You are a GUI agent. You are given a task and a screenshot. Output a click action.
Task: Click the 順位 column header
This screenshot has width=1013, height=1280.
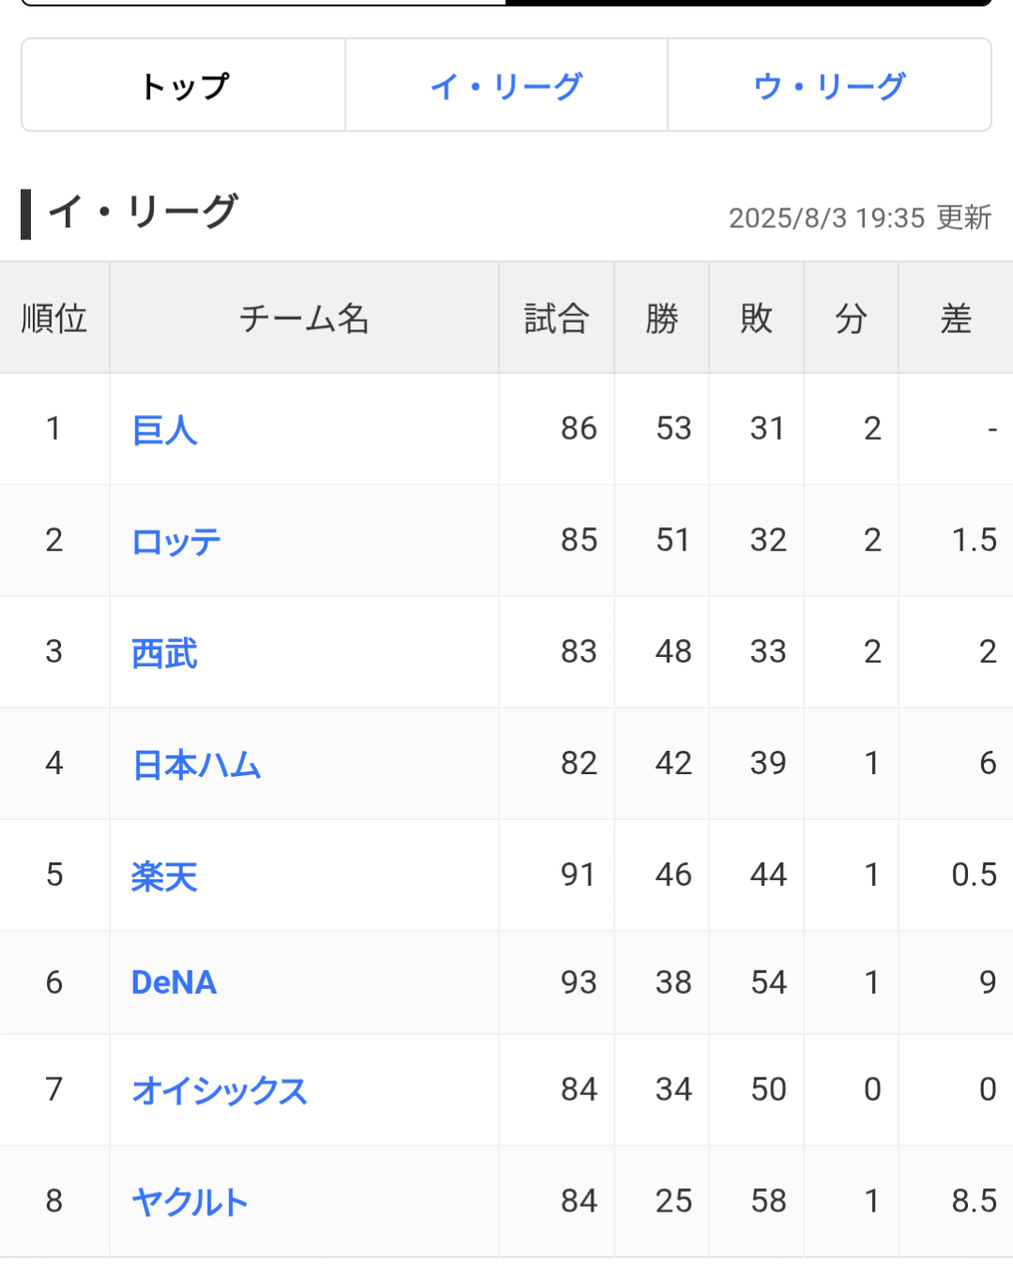[54, 319]
